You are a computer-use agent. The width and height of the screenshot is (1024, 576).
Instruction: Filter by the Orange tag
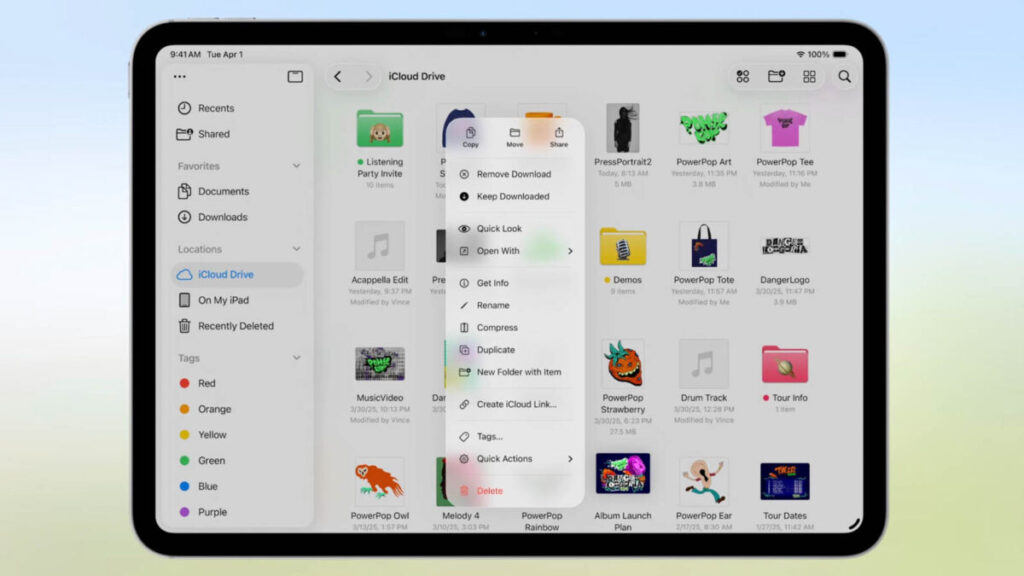tap(238, 409)
